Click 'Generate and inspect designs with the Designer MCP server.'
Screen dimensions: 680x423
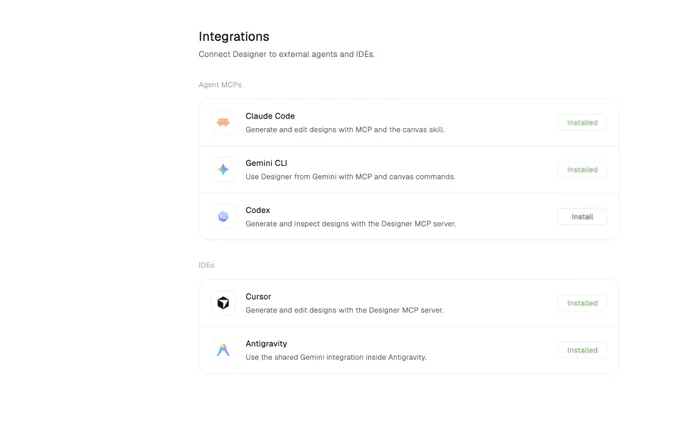coord(351,224)
